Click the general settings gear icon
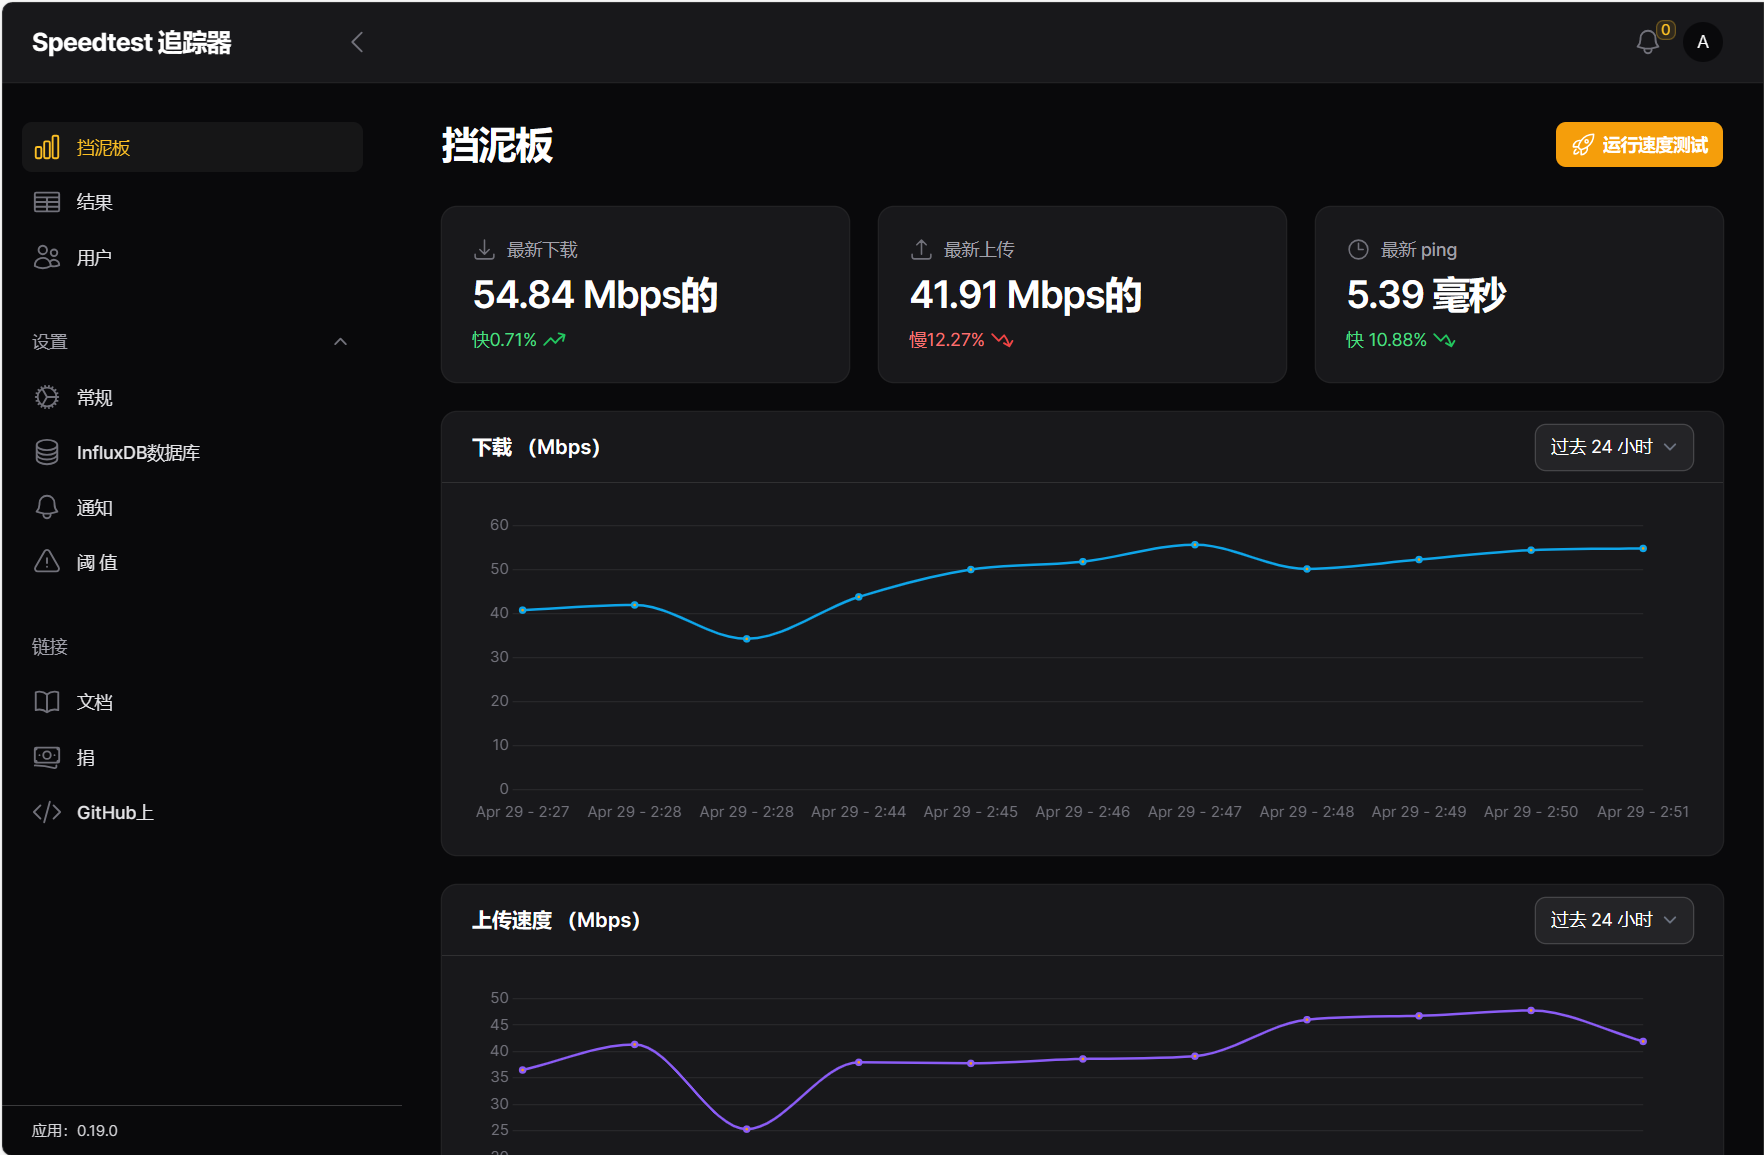Image resolution: width=1764 pixels, height=1155 pixels. pos(47,397)
